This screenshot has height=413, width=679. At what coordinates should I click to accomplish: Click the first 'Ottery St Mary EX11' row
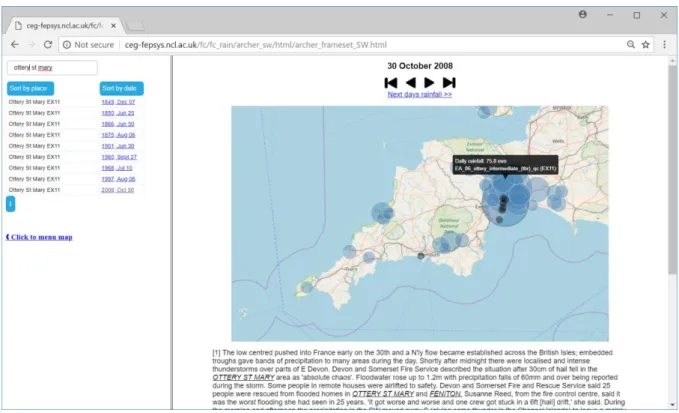[x=34, y=102]
